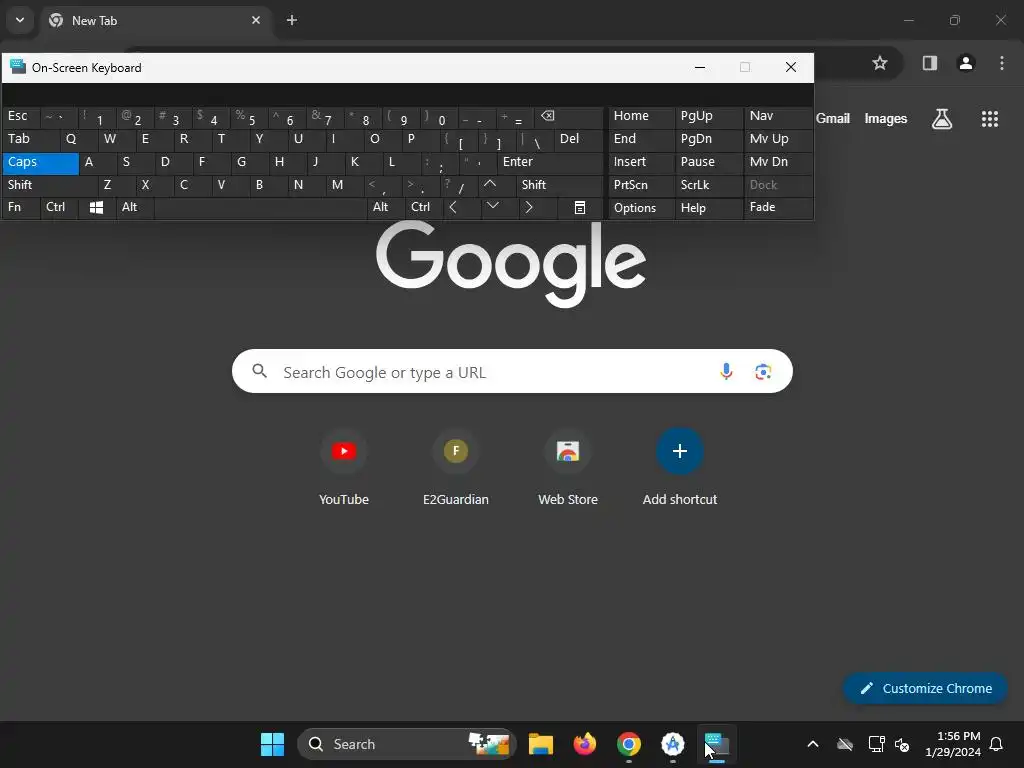Open Chrome's three-dot menu

pyautogui.click(x=1001, y=63)
